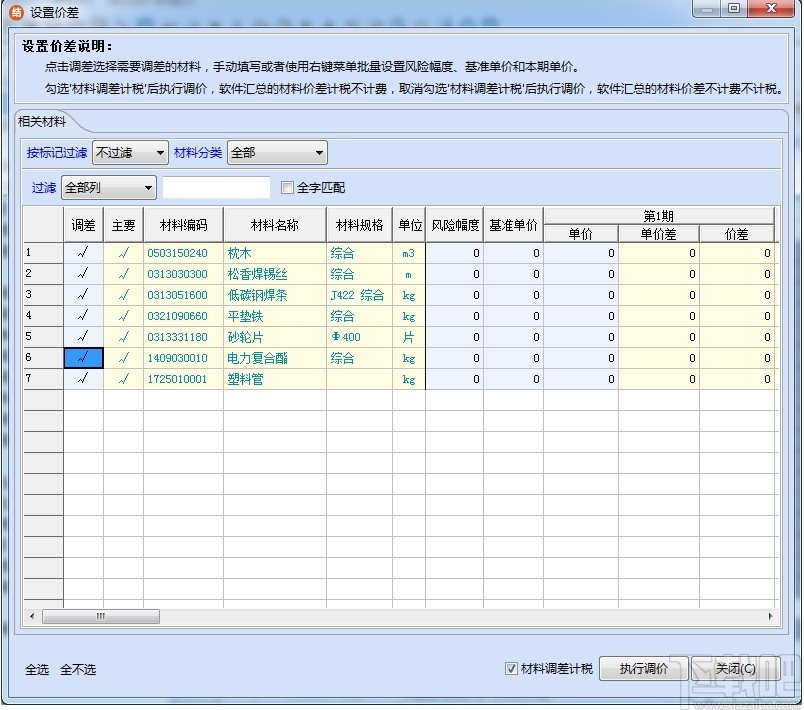Click the 关闭(C) button
The width and height of the screenshot is (804, 710).
coord(735,668)
